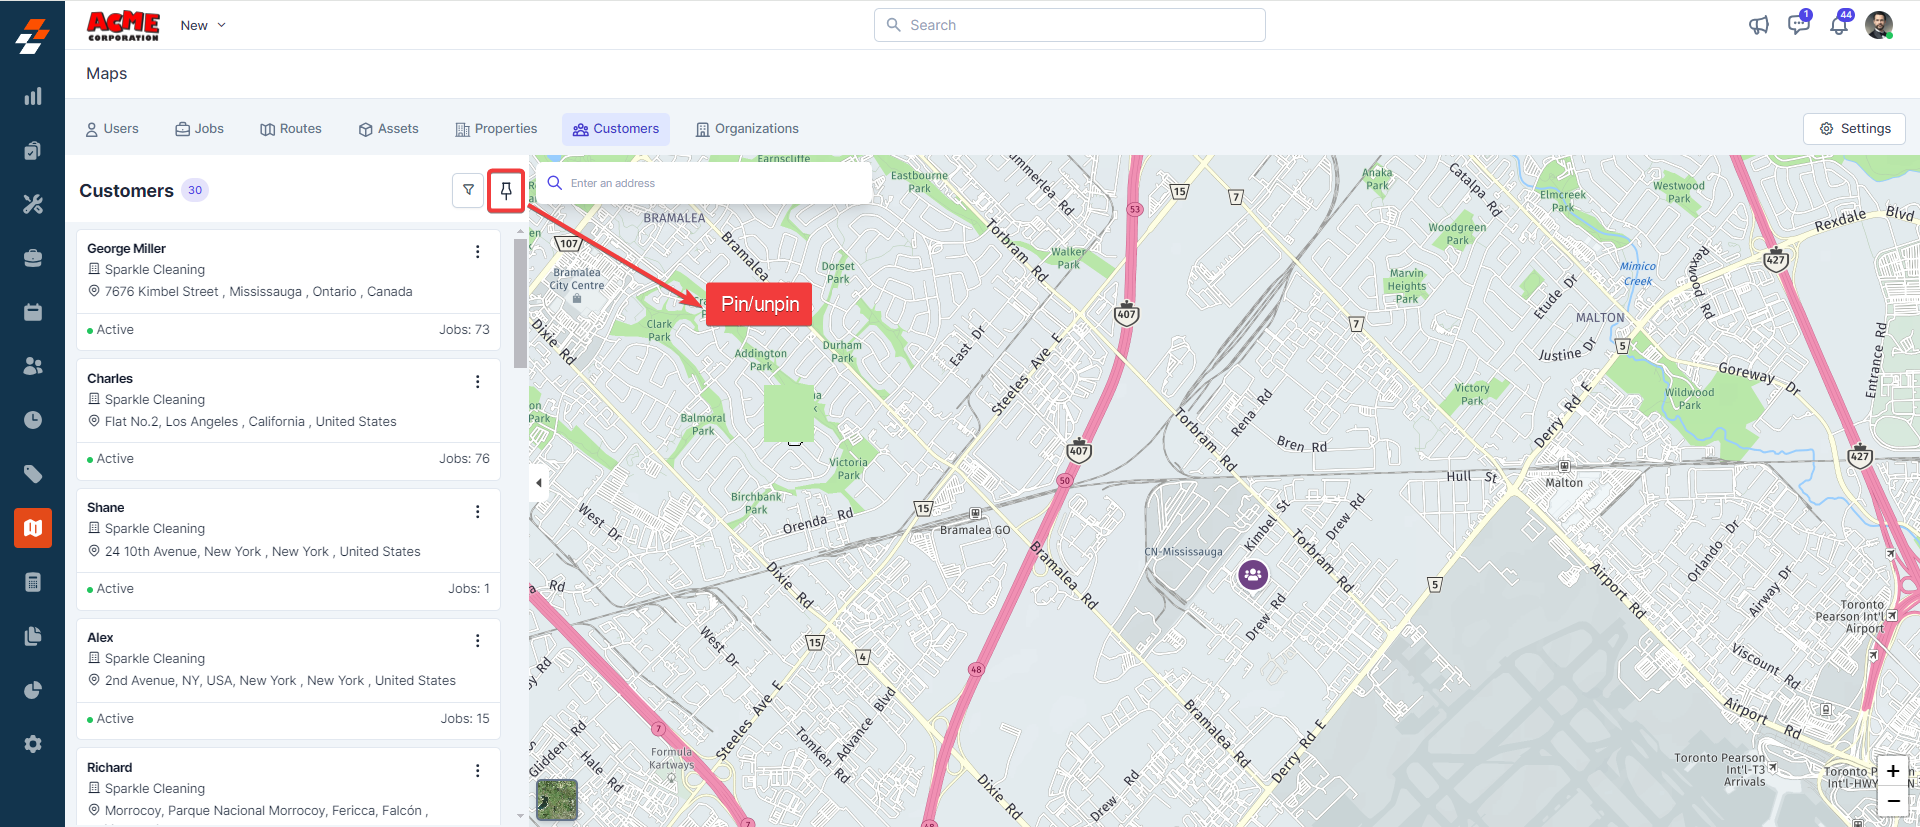Viewport: 1920px width, 827px height.
Task: Collapse the customers side panel arrow
Action: [539, 483]
